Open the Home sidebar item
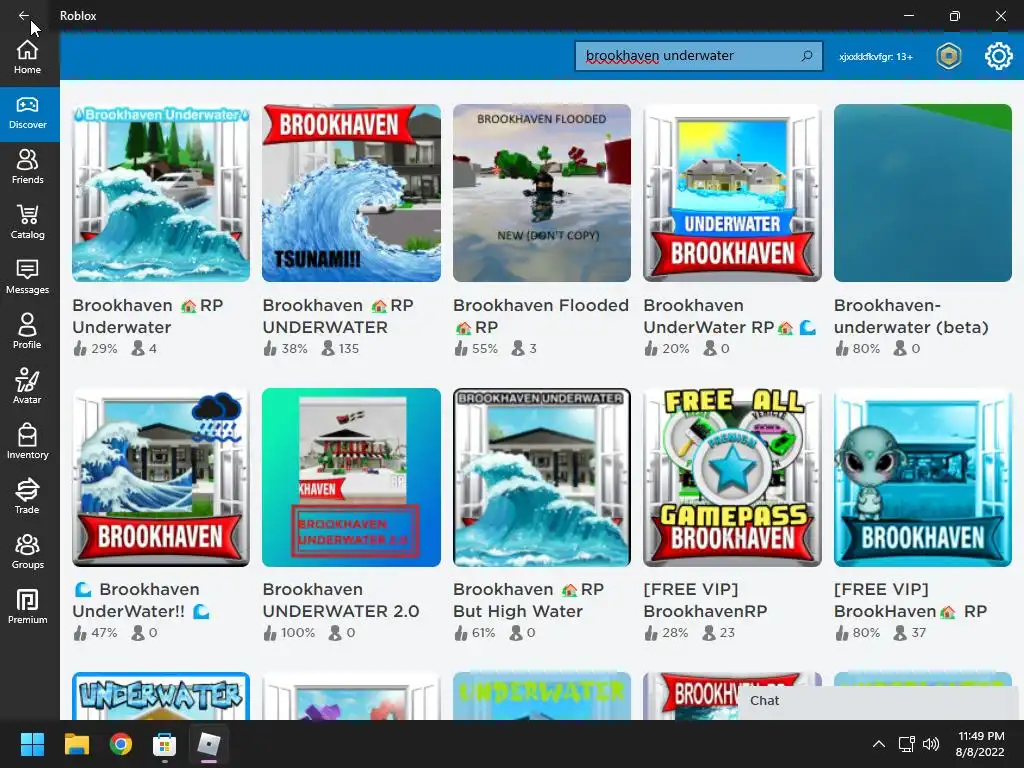This screenshot has width=1024, height=768. click(27, 57)
